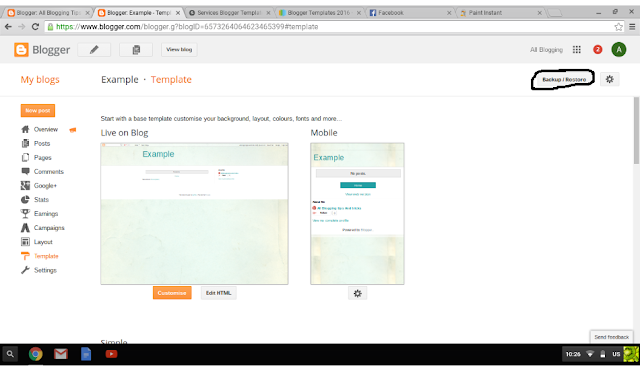The height and width of the screenshot is (371, 640).
Task: Open the taskbar search launcher
Action: click(x=10, y=354)
